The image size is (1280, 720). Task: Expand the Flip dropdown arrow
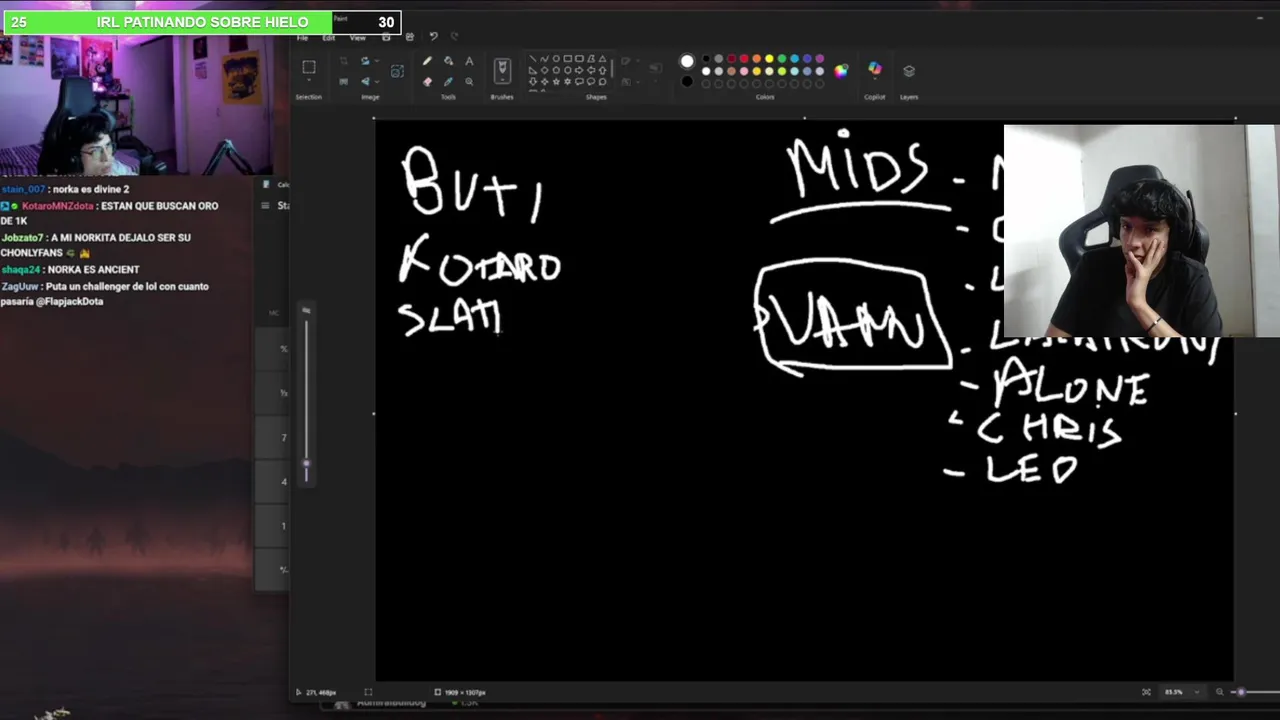coord(377,81)
